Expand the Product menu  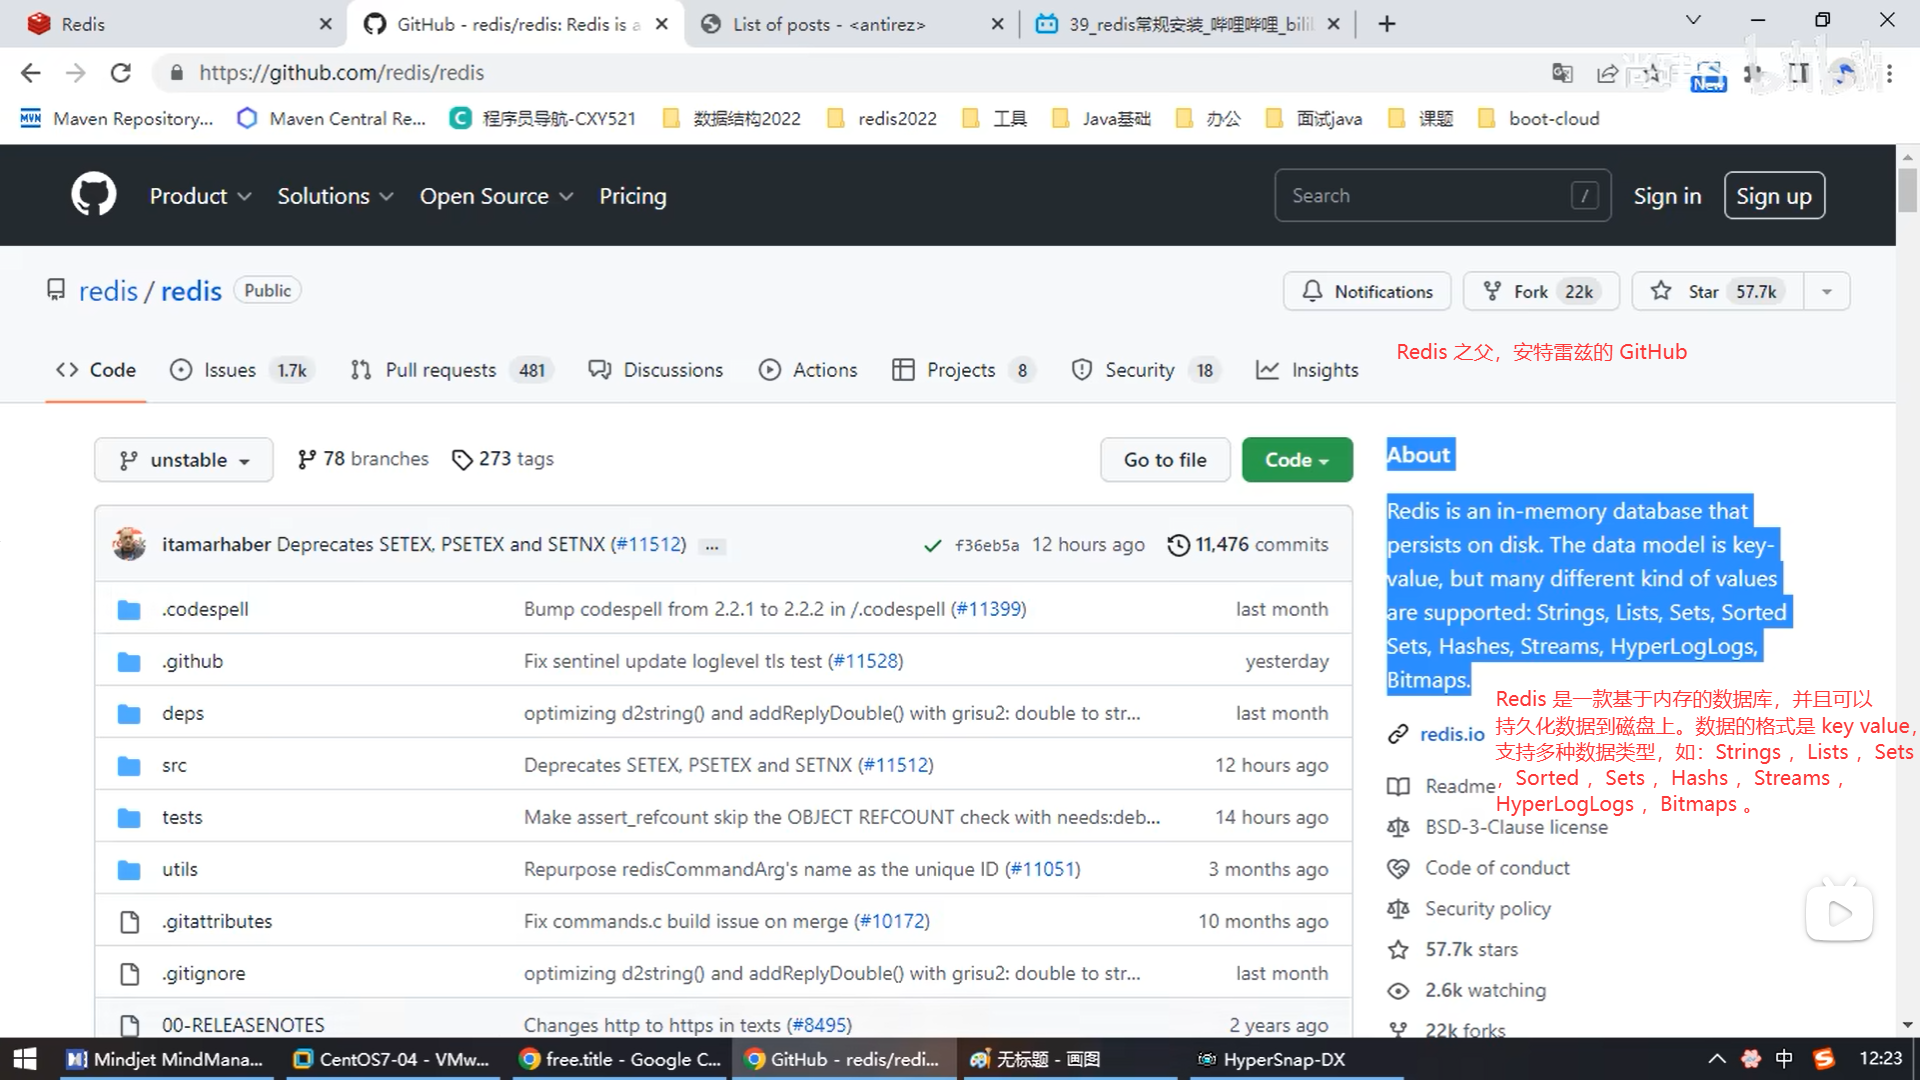click(199, 196)
